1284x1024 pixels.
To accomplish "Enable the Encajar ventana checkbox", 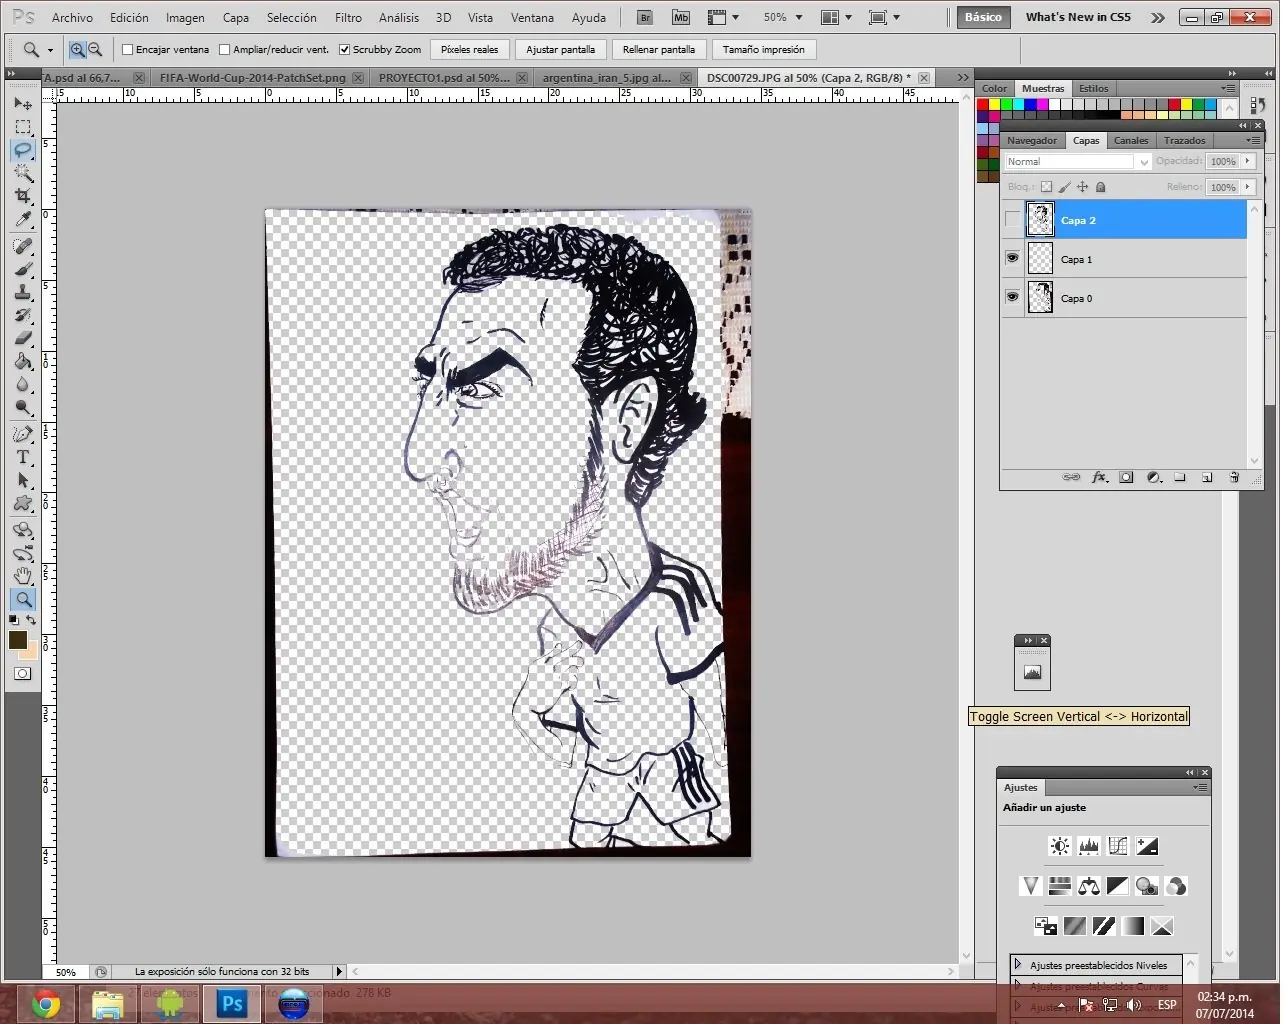I will (128, 50).
